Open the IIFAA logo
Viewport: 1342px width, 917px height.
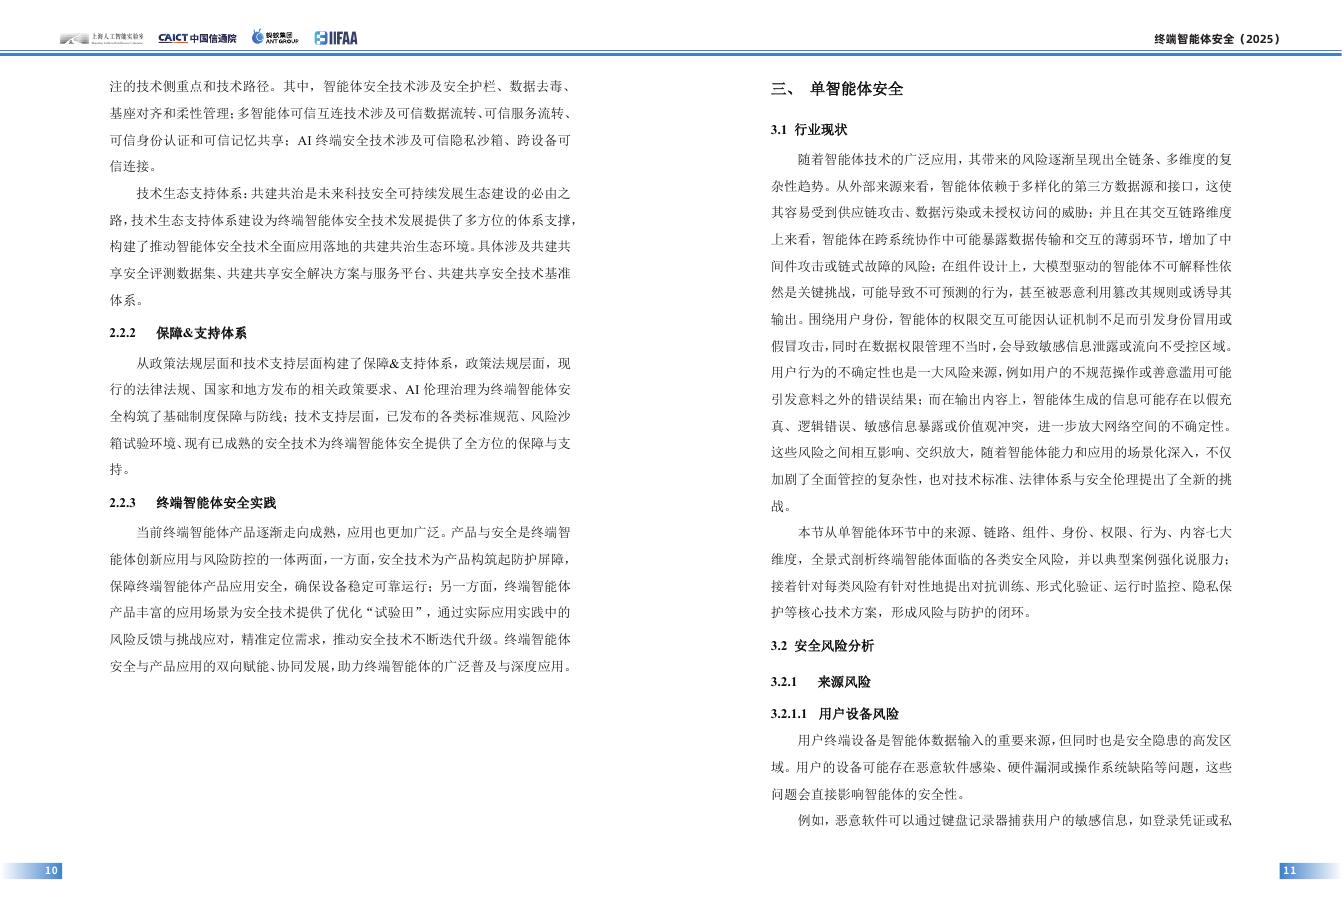pos(336,37)
